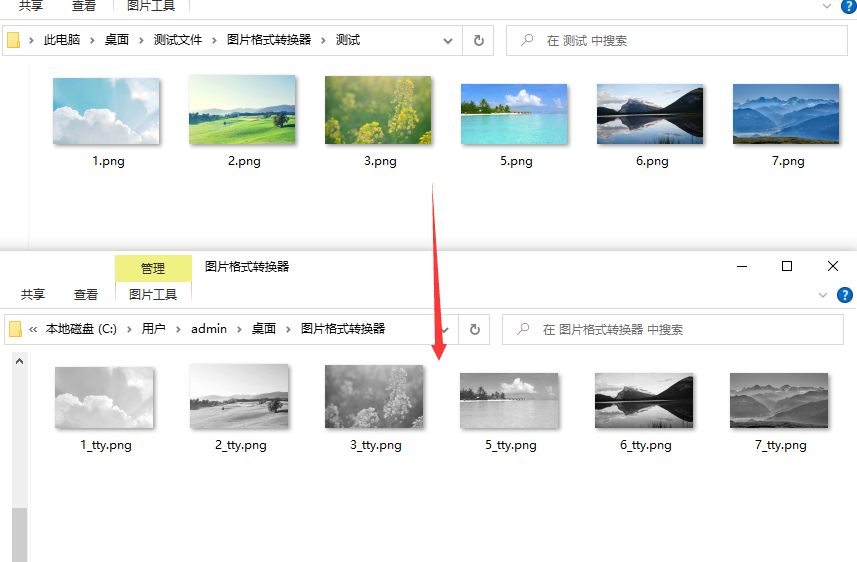Click 测试 in upper breadcrumb
This screenshot has width=857, height=562.
348,40
